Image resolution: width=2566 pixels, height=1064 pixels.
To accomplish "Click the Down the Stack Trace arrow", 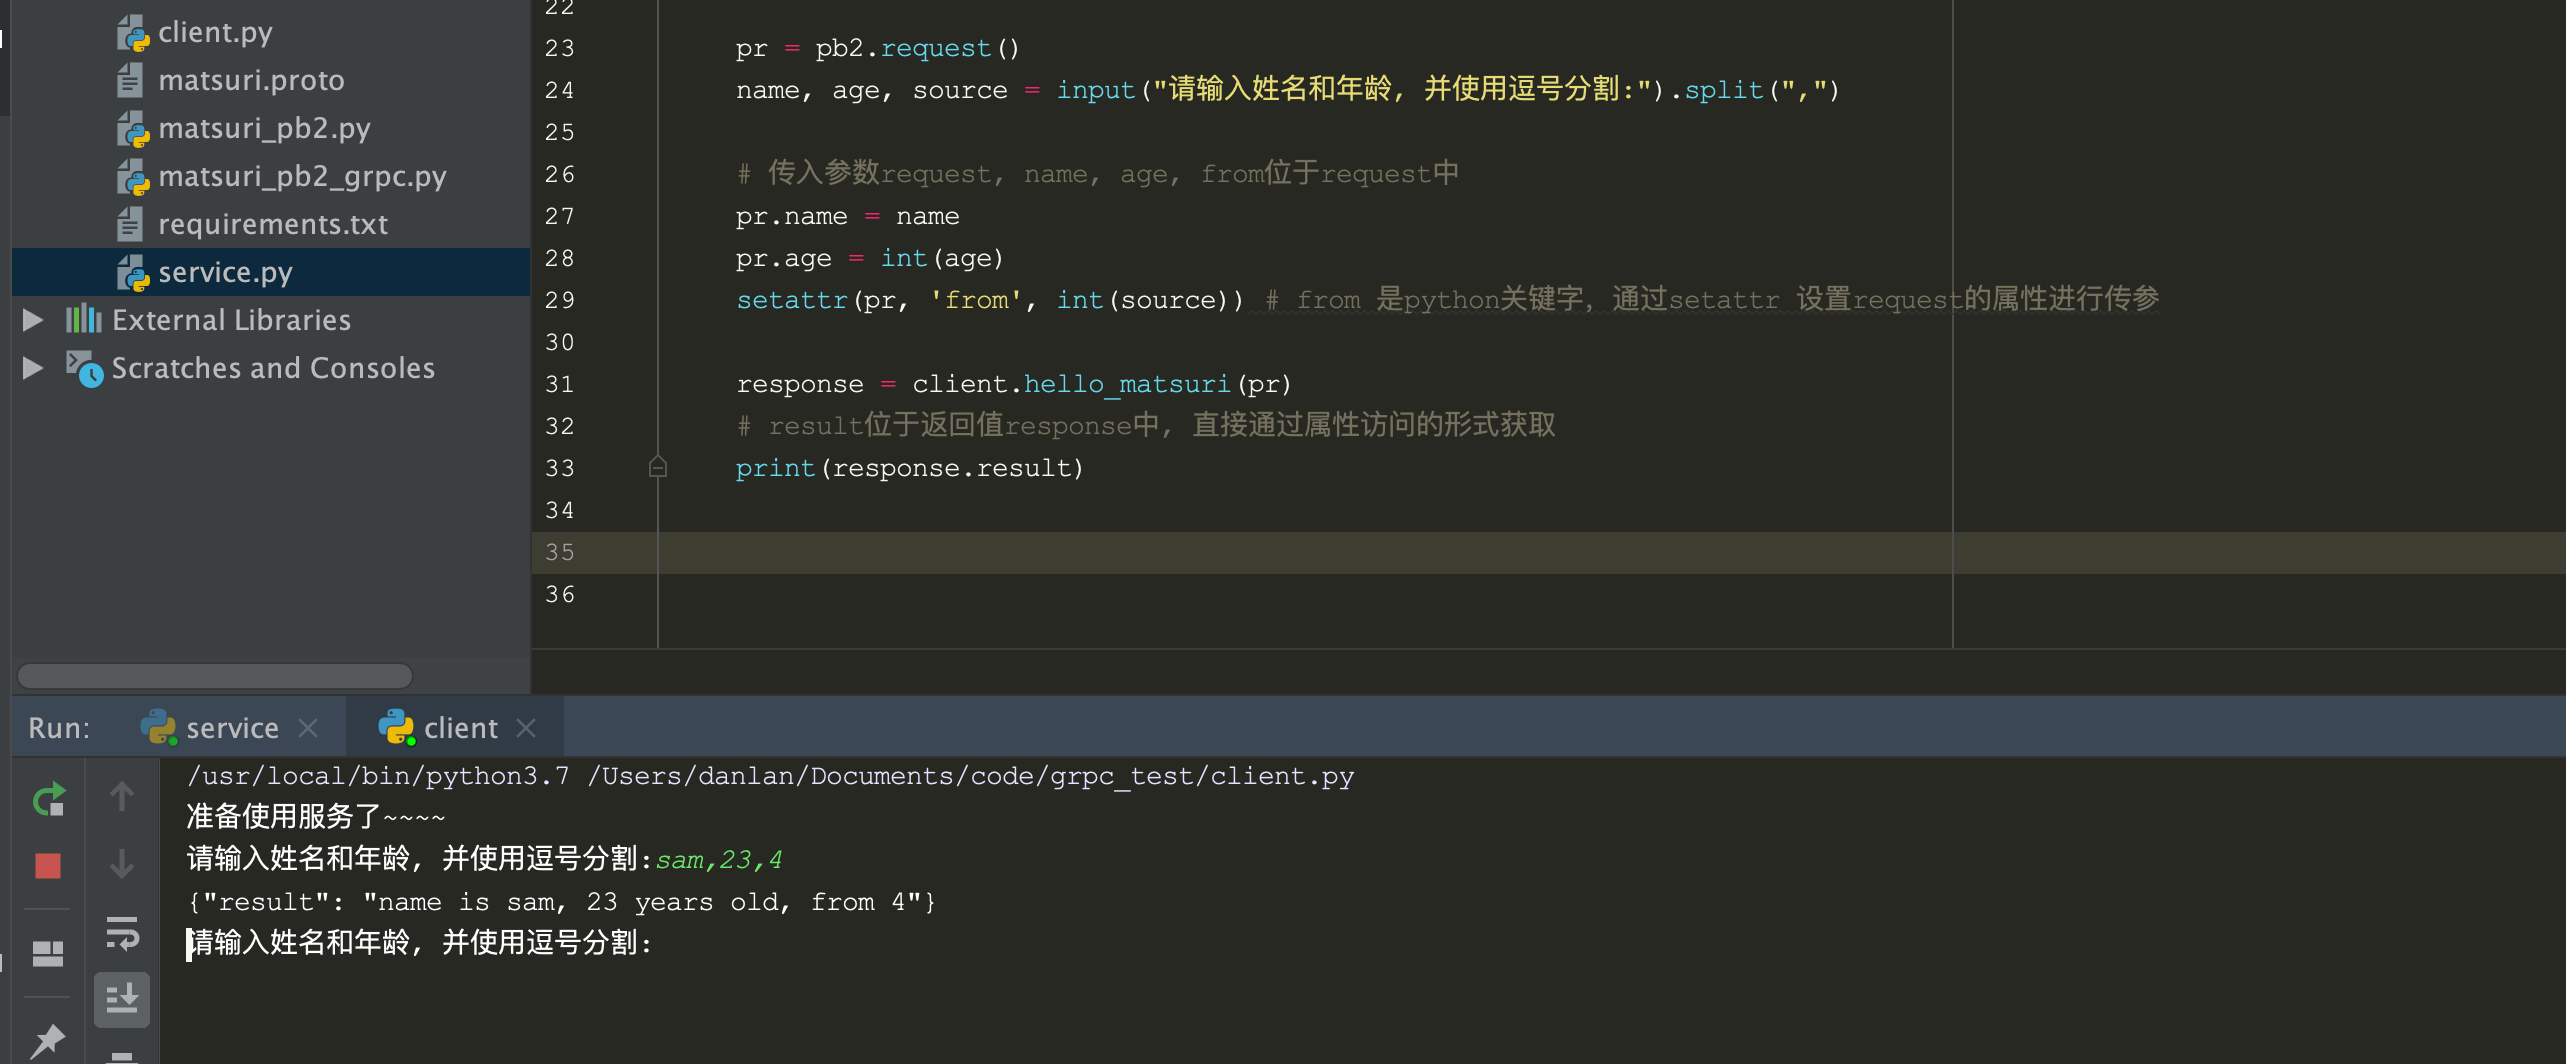I will 122,863.
